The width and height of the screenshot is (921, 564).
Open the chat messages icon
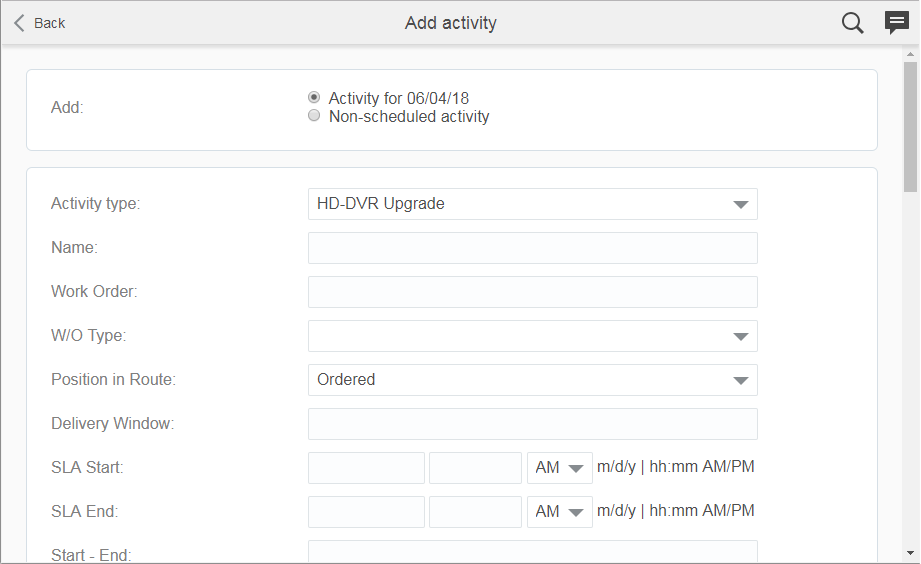coord(897,23)
